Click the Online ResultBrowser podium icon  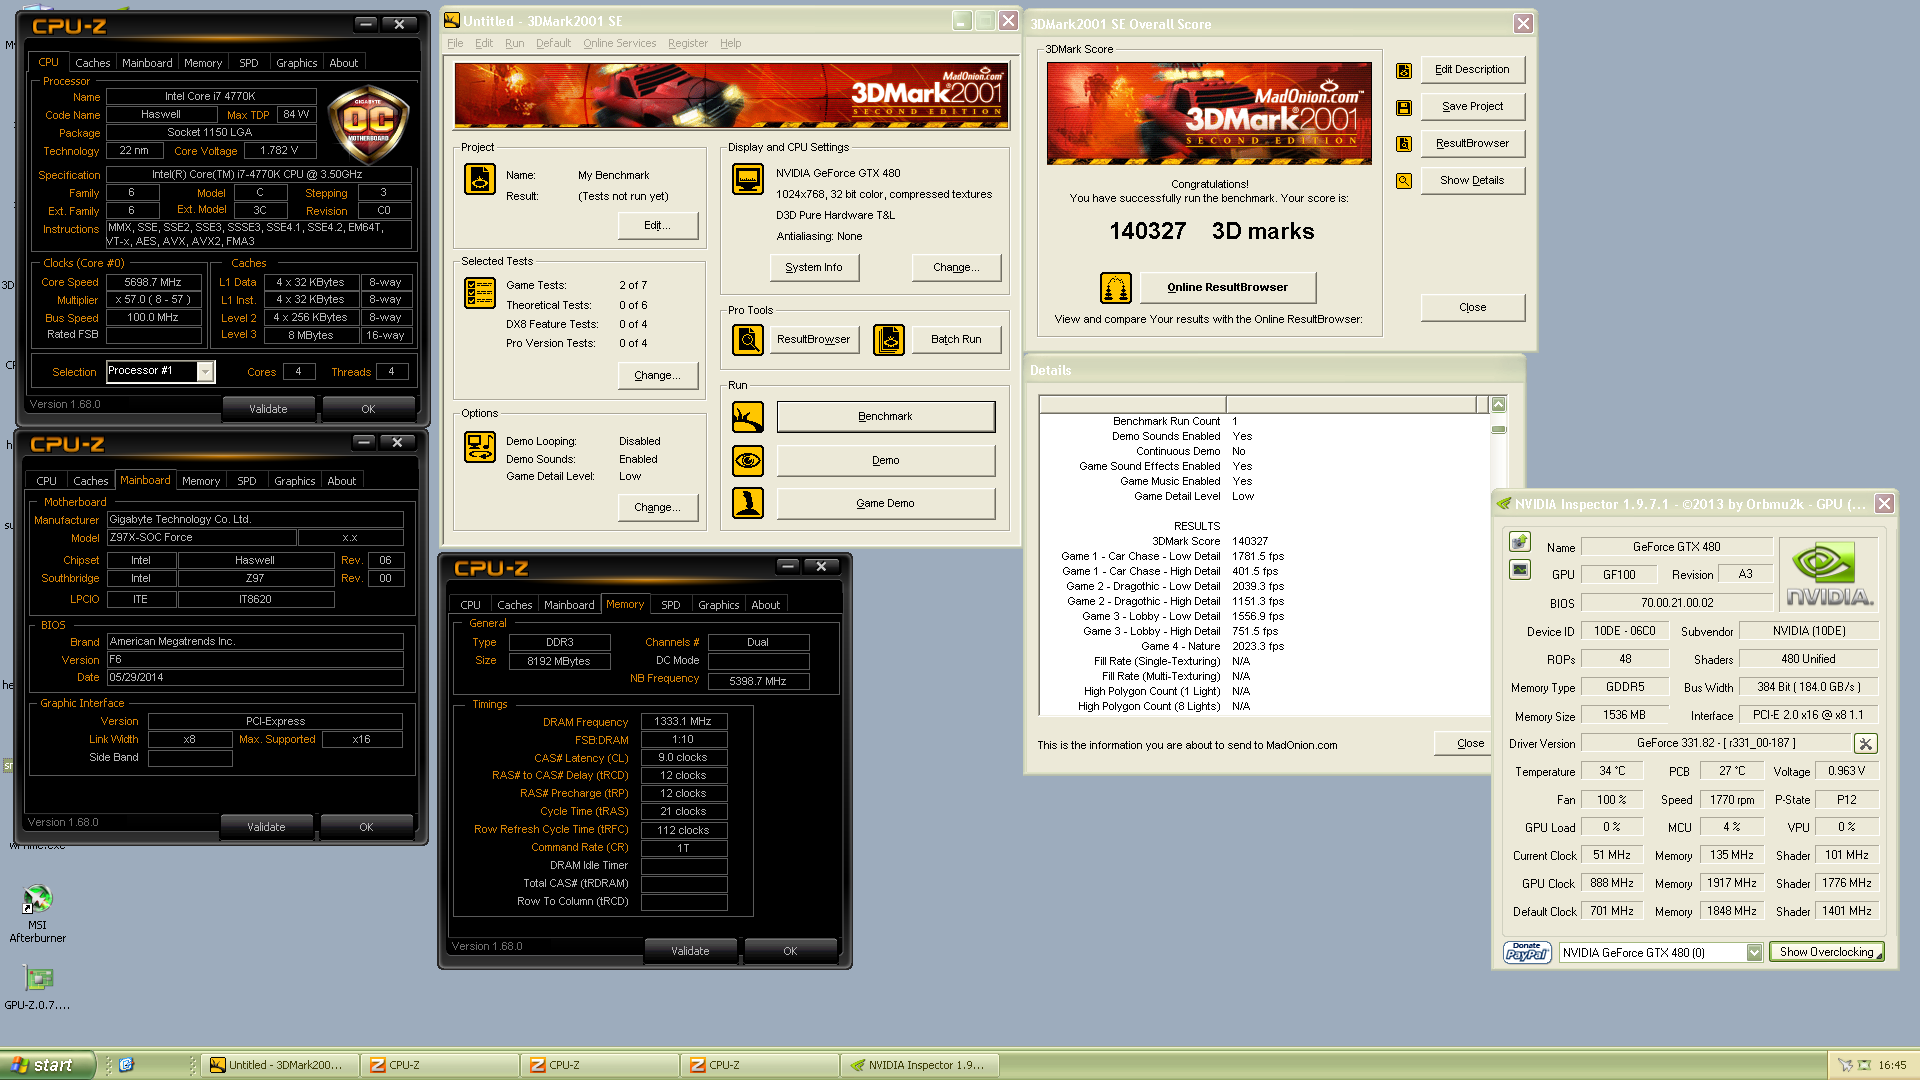(1116, 288)
